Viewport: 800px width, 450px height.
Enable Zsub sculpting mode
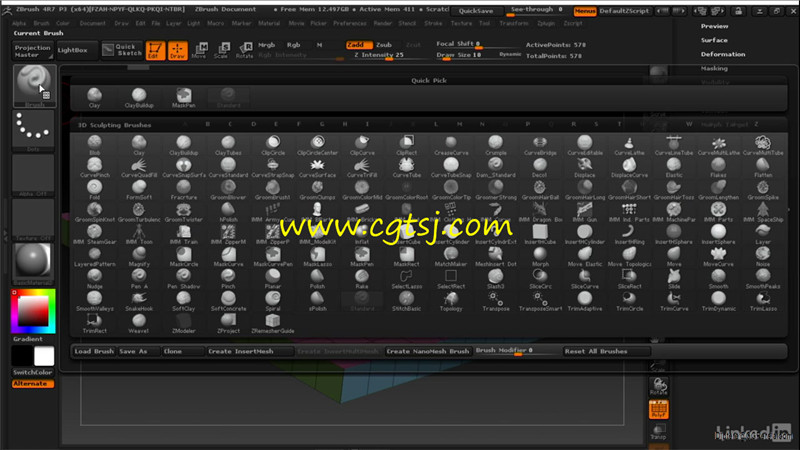pos(384,45)
